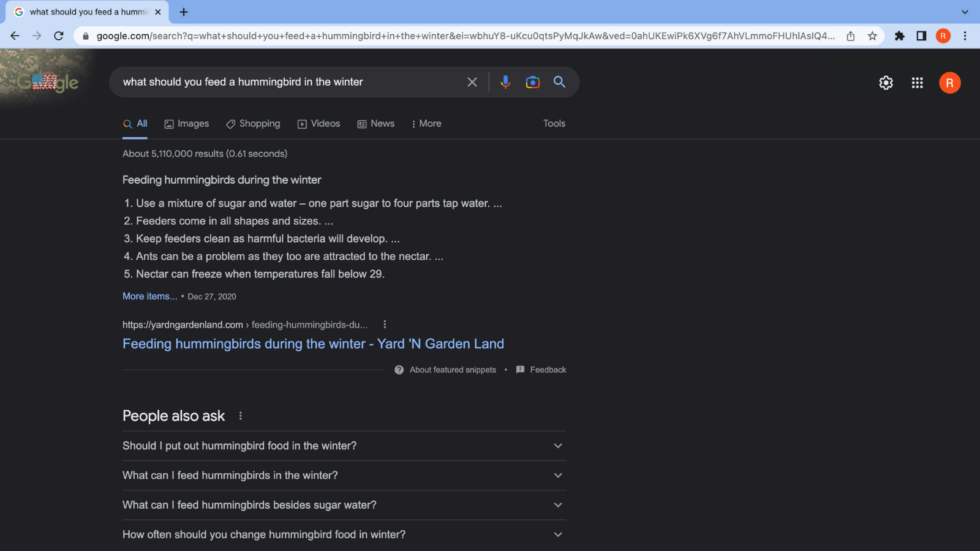
Task: Open Google Lens image search
Action: [x=532, y=82]
